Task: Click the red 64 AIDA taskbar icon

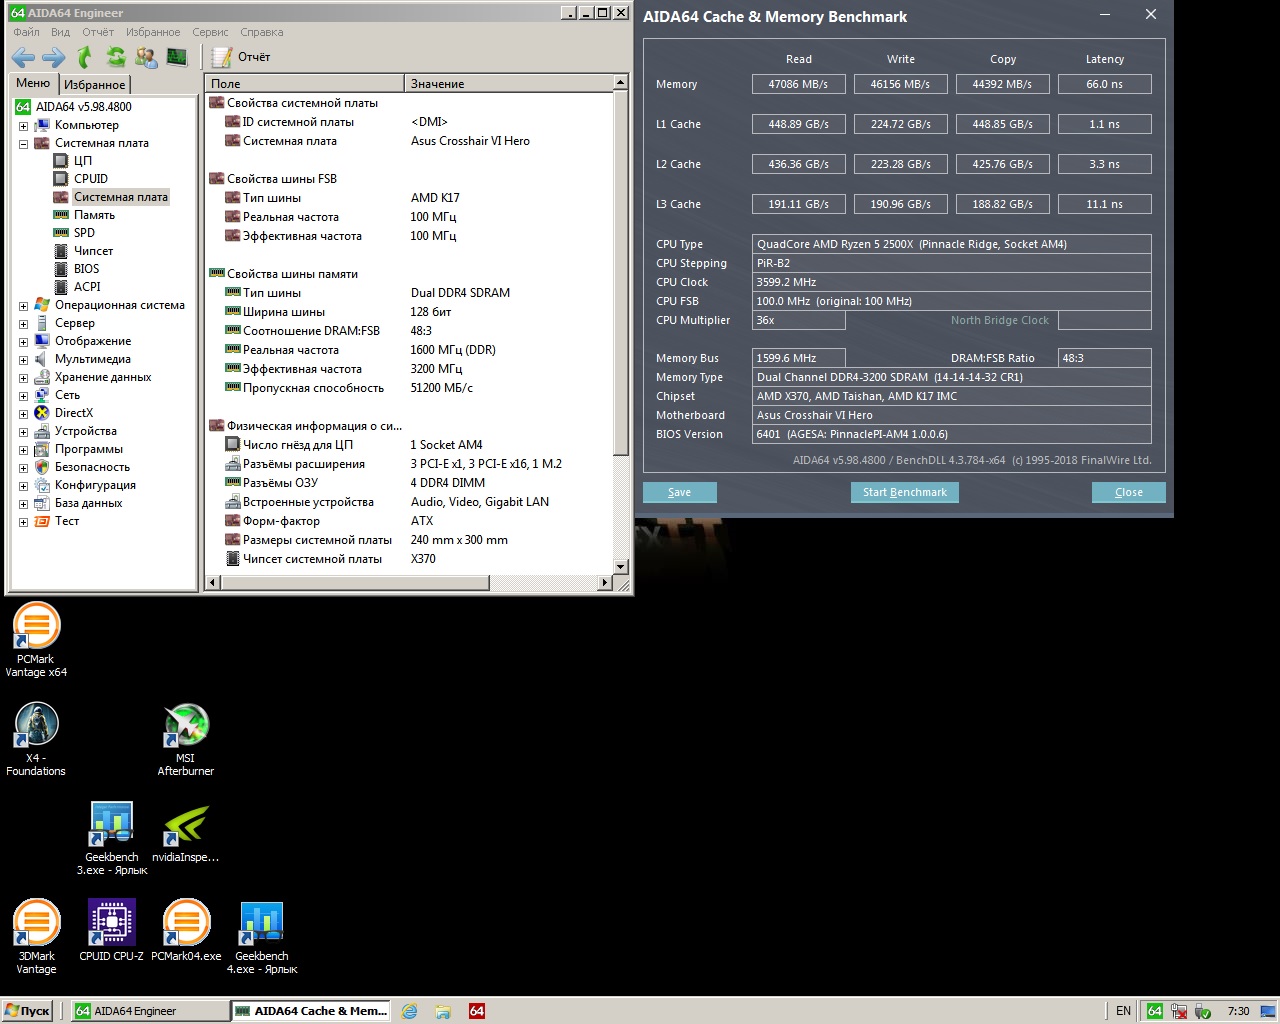Action: (477, 1011)
